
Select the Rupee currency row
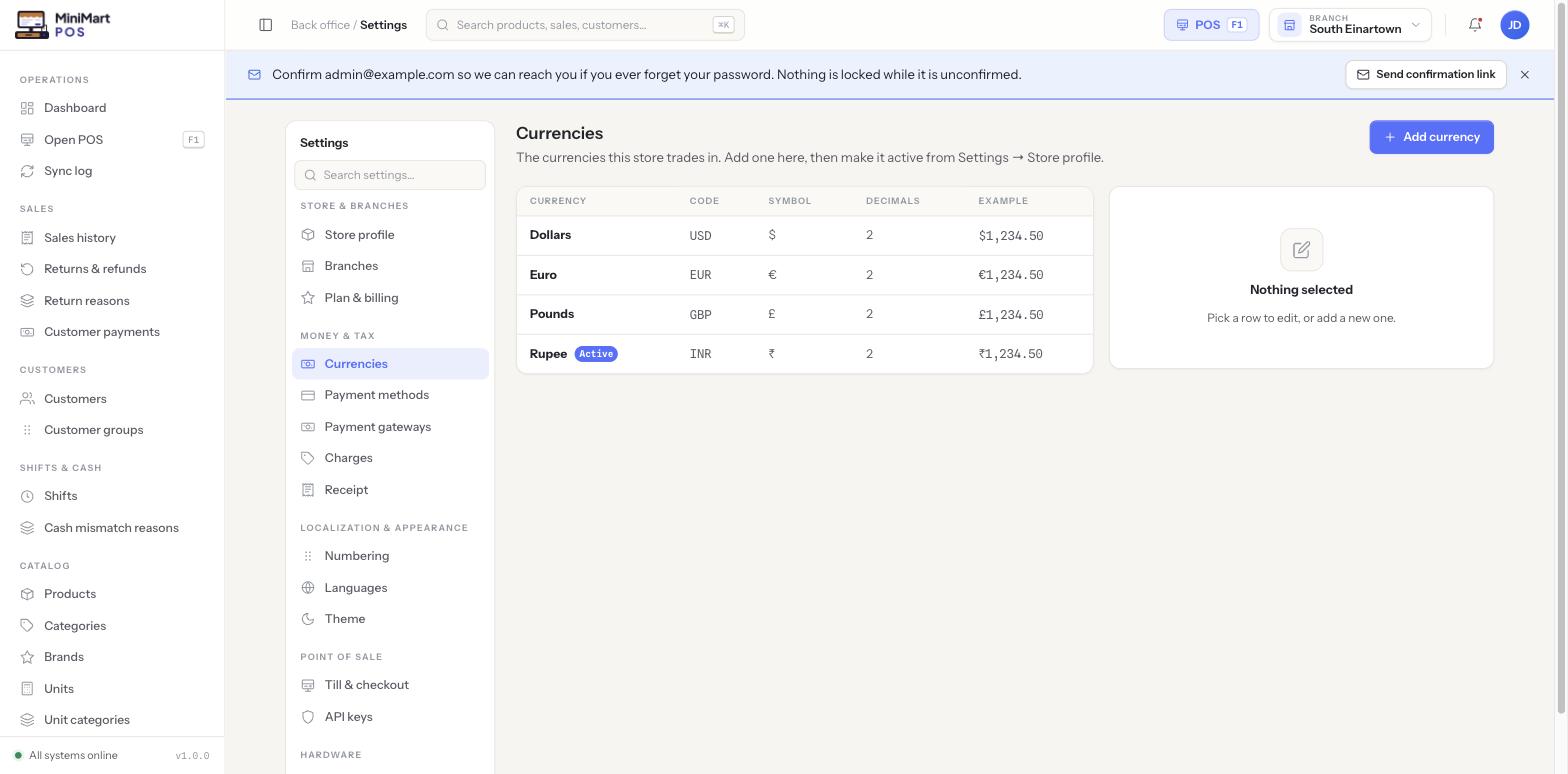click(804, 354)
